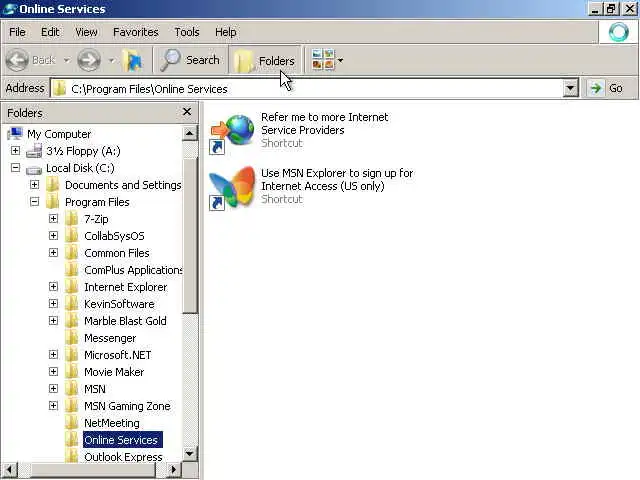Screen dimensions: 640x480
Task: Open the Edit menu
Action: pos(50,32)
